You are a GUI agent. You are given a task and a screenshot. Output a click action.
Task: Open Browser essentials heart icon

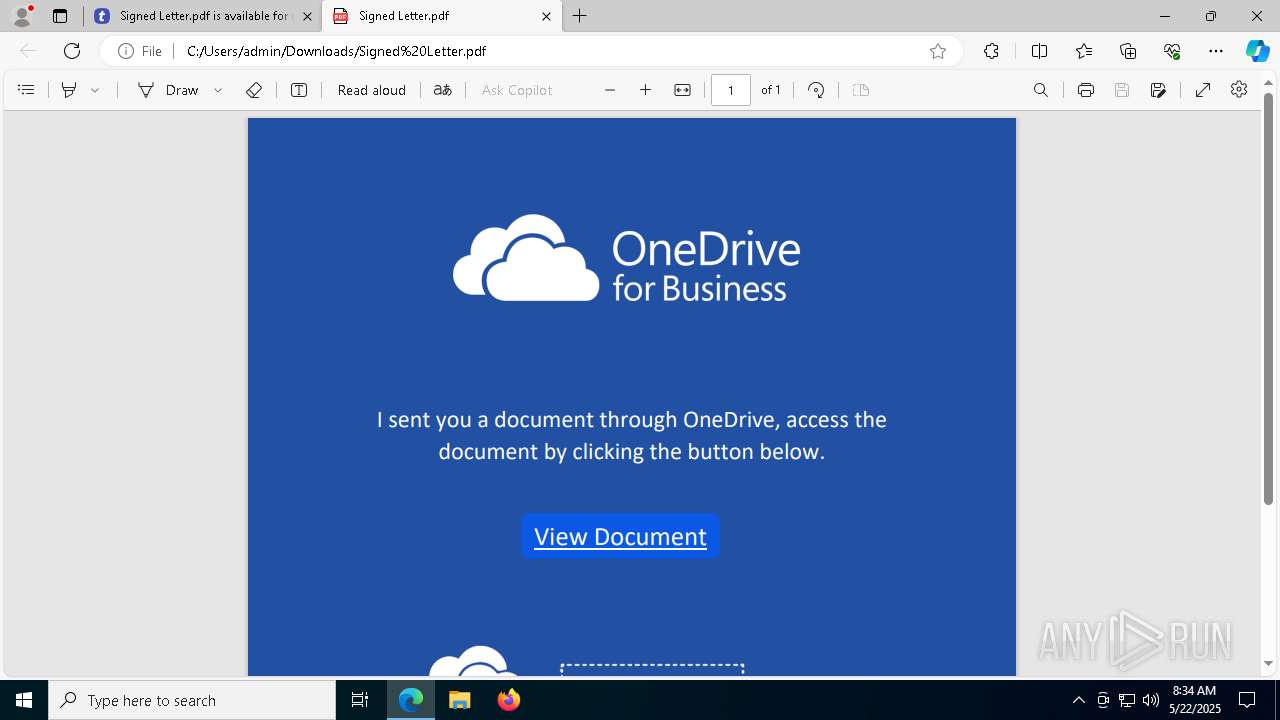coord(1172,51)
